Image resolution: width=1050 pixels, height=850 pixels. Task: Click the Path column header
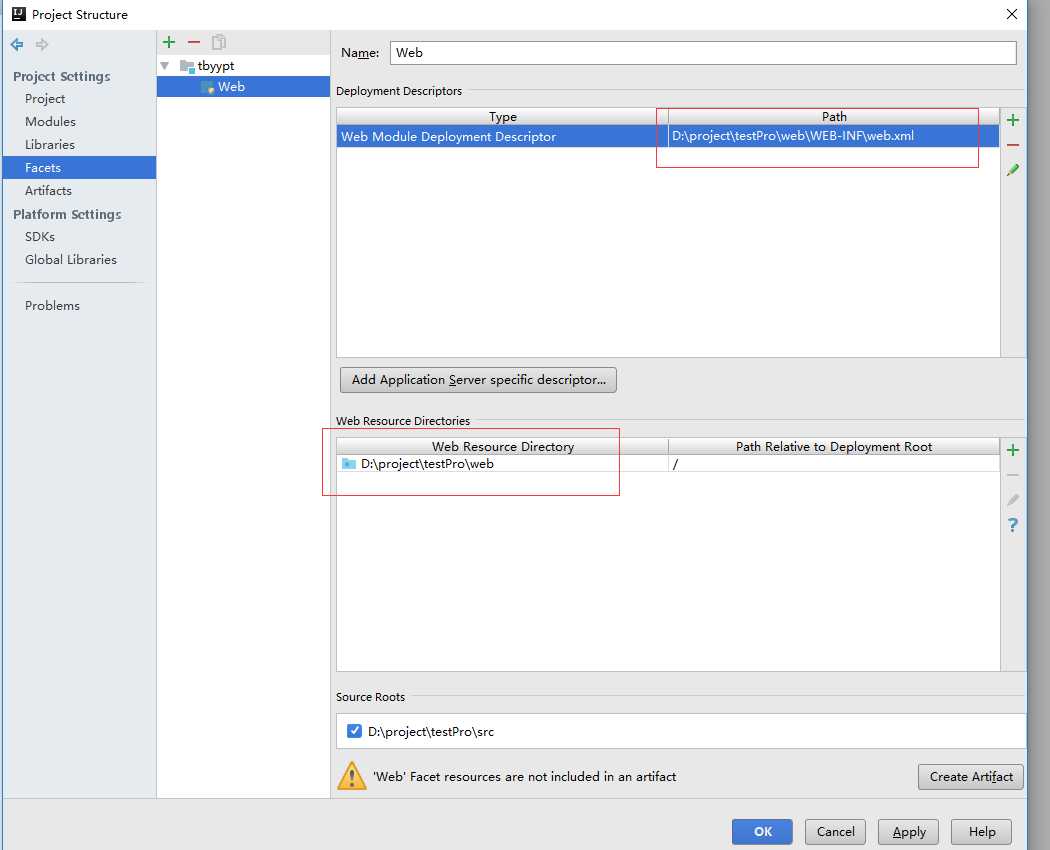click(x=834, y=117)
